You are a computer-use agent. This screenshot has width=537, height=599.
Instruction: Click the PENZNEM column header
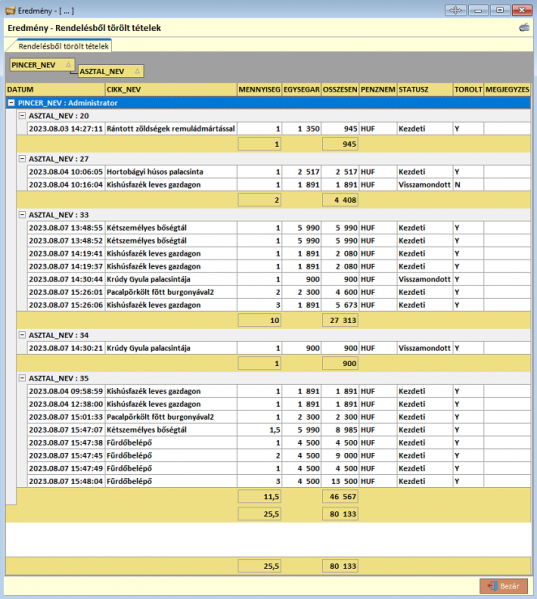pyautogui.click(x=378, y=89)
